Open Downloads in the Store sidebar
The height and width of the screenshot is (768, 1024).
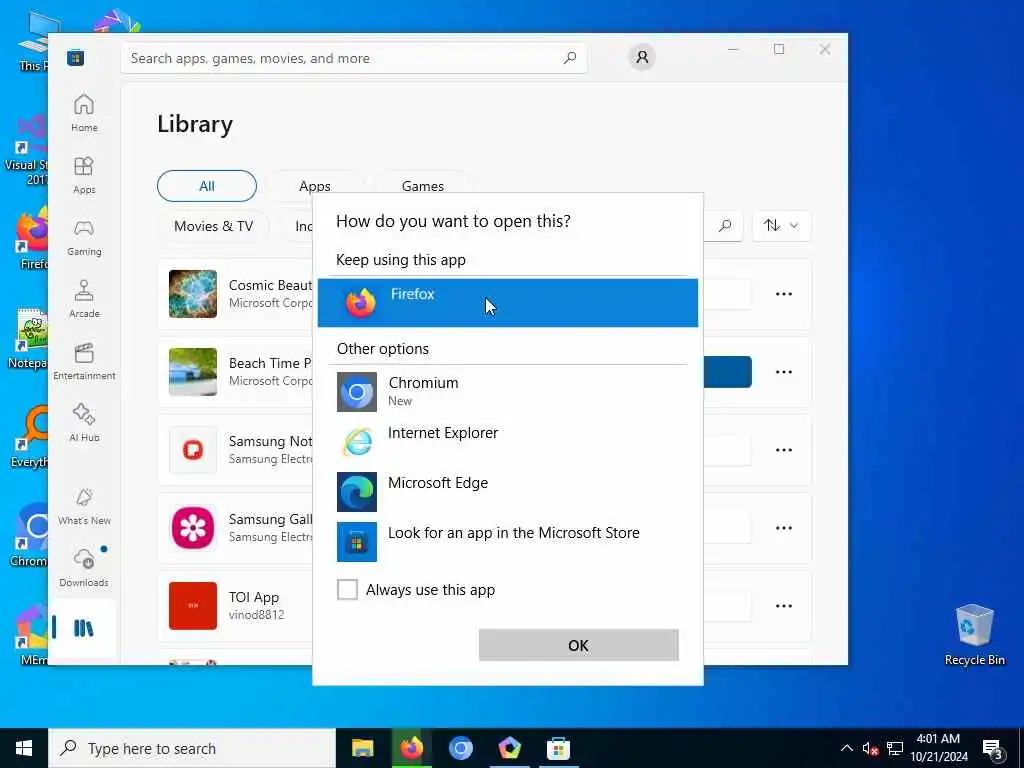(x=84, y=568)
